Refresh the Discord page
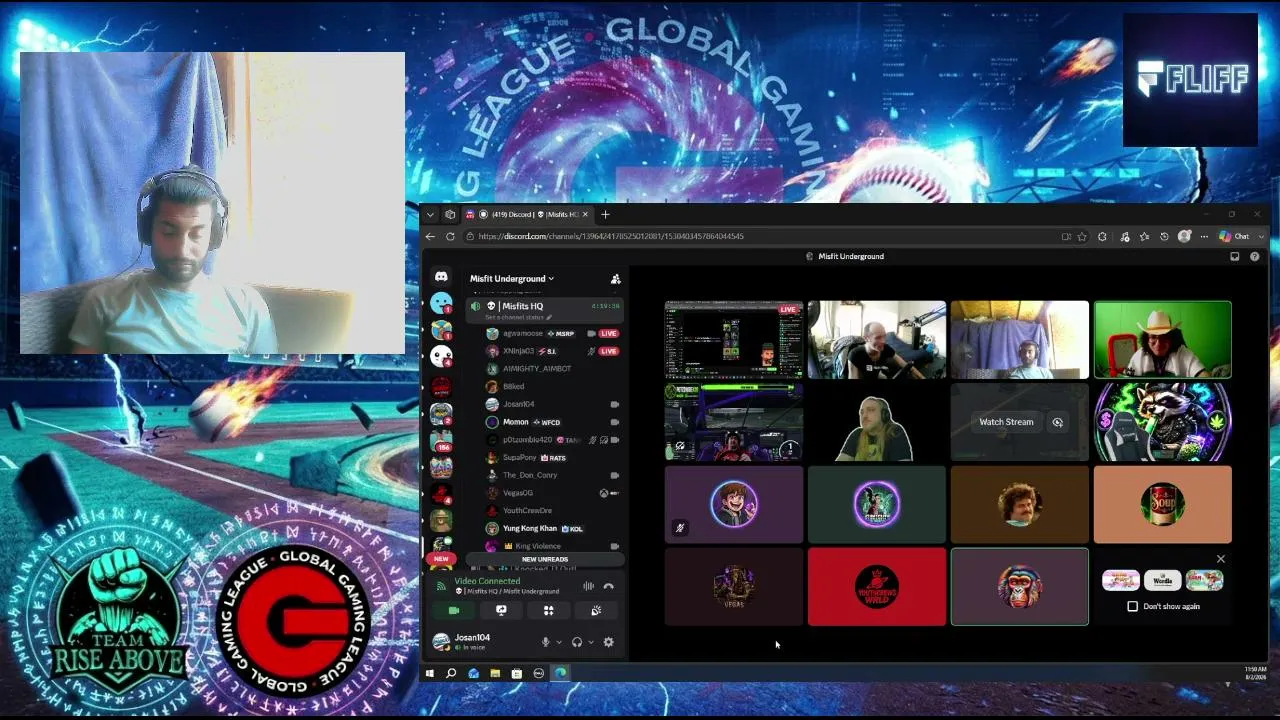The width and height of the screenshot is (1280, 720). click(x=450, y=236)
